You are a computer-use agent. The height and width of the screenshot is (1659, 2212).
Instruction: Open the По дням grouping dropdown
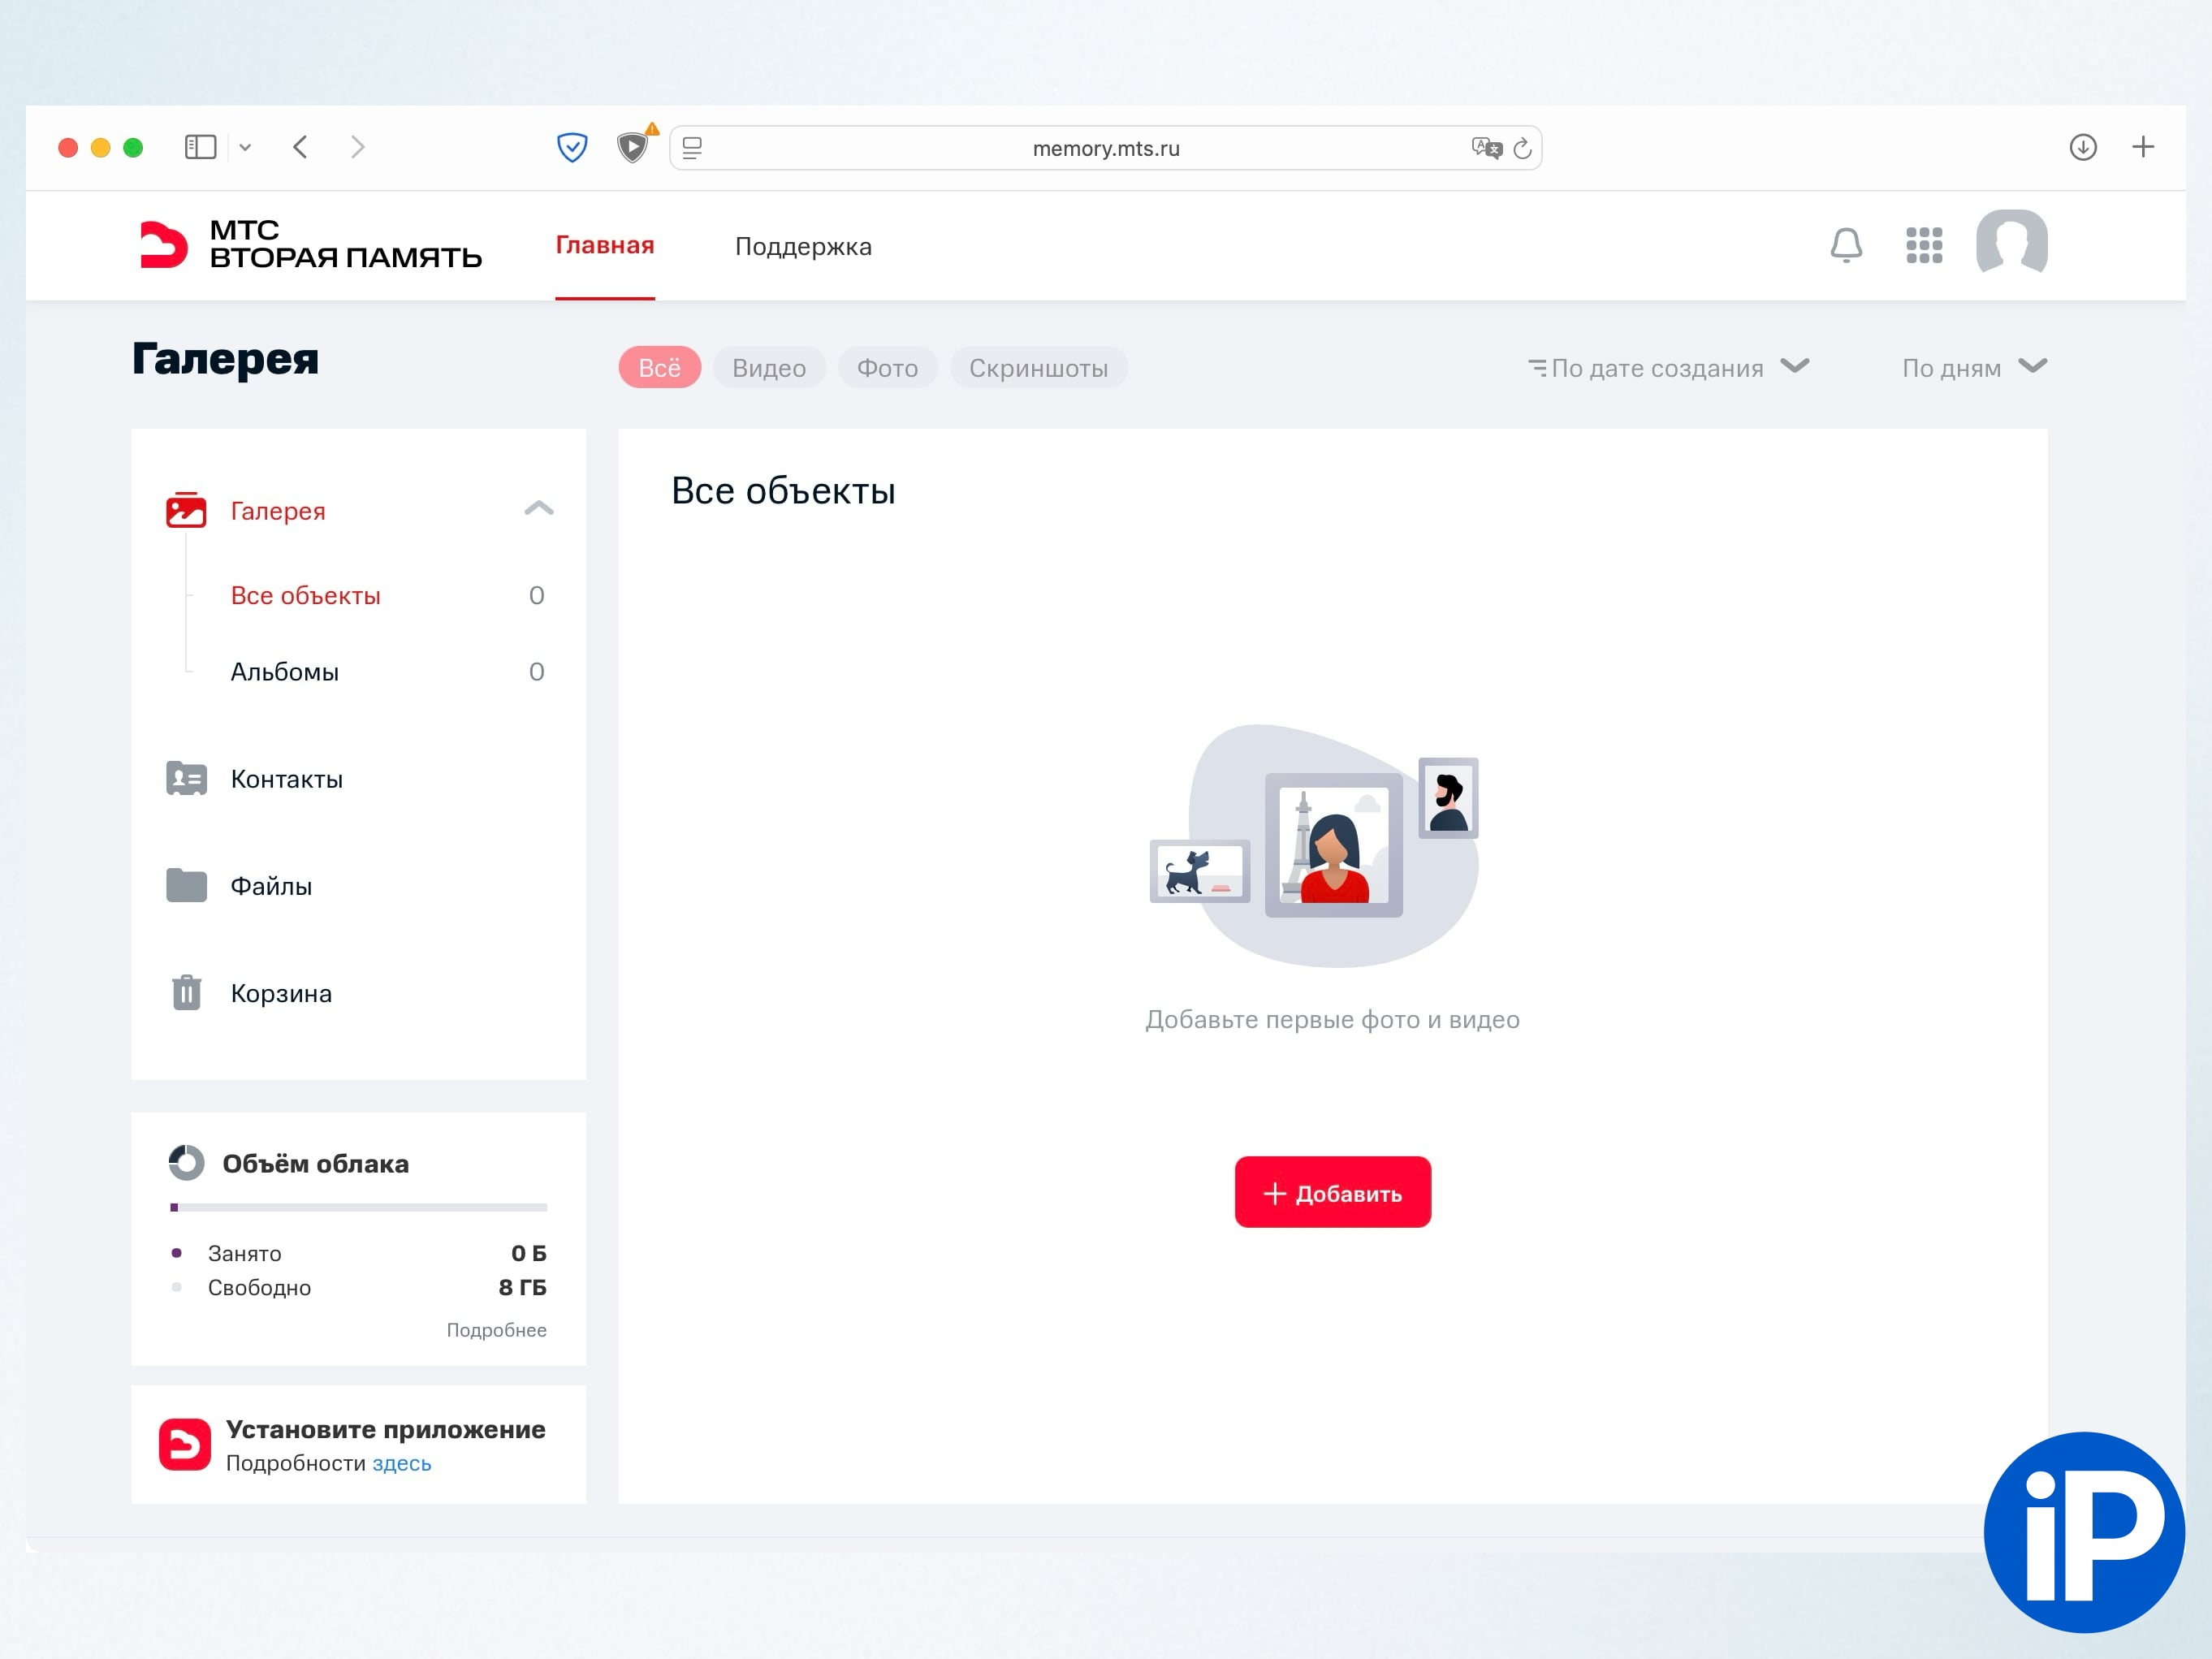[x=1973, y=368]
